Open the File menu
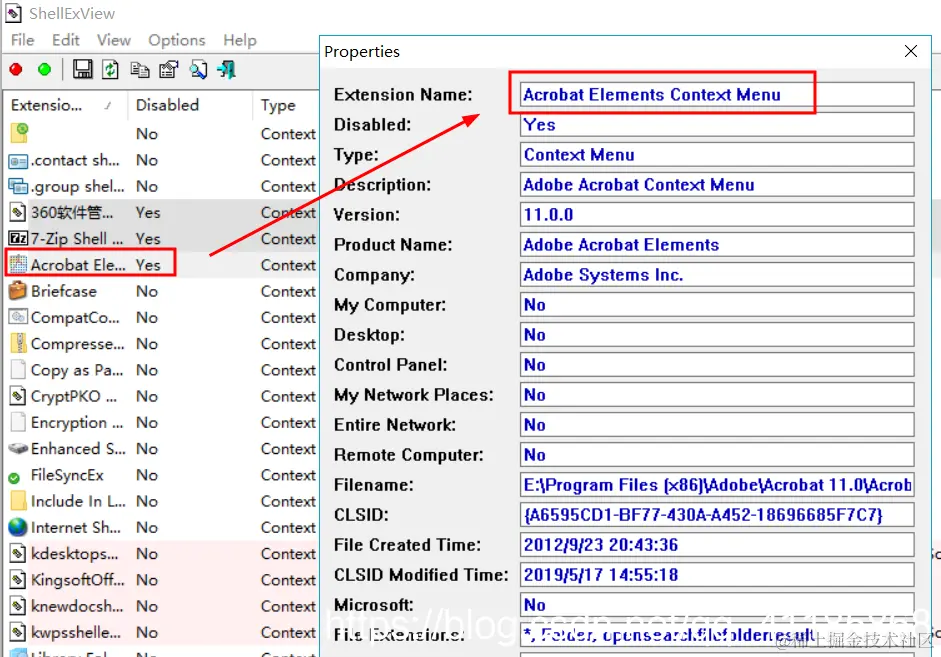Screen dimensions: 941x657 pyautogui.click(x=22, y=40)
